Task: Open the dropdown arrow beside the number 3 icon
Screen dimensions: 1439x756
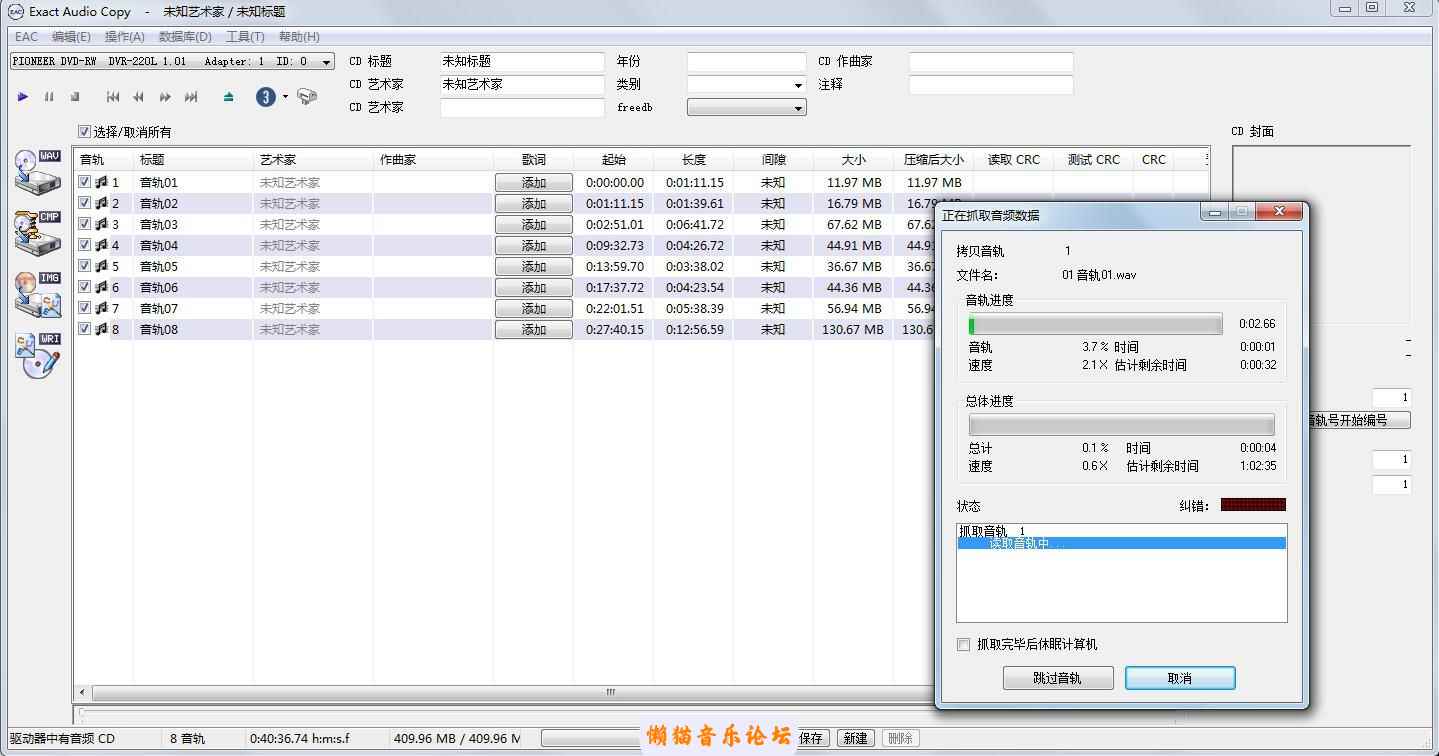Action: (285, 97)
